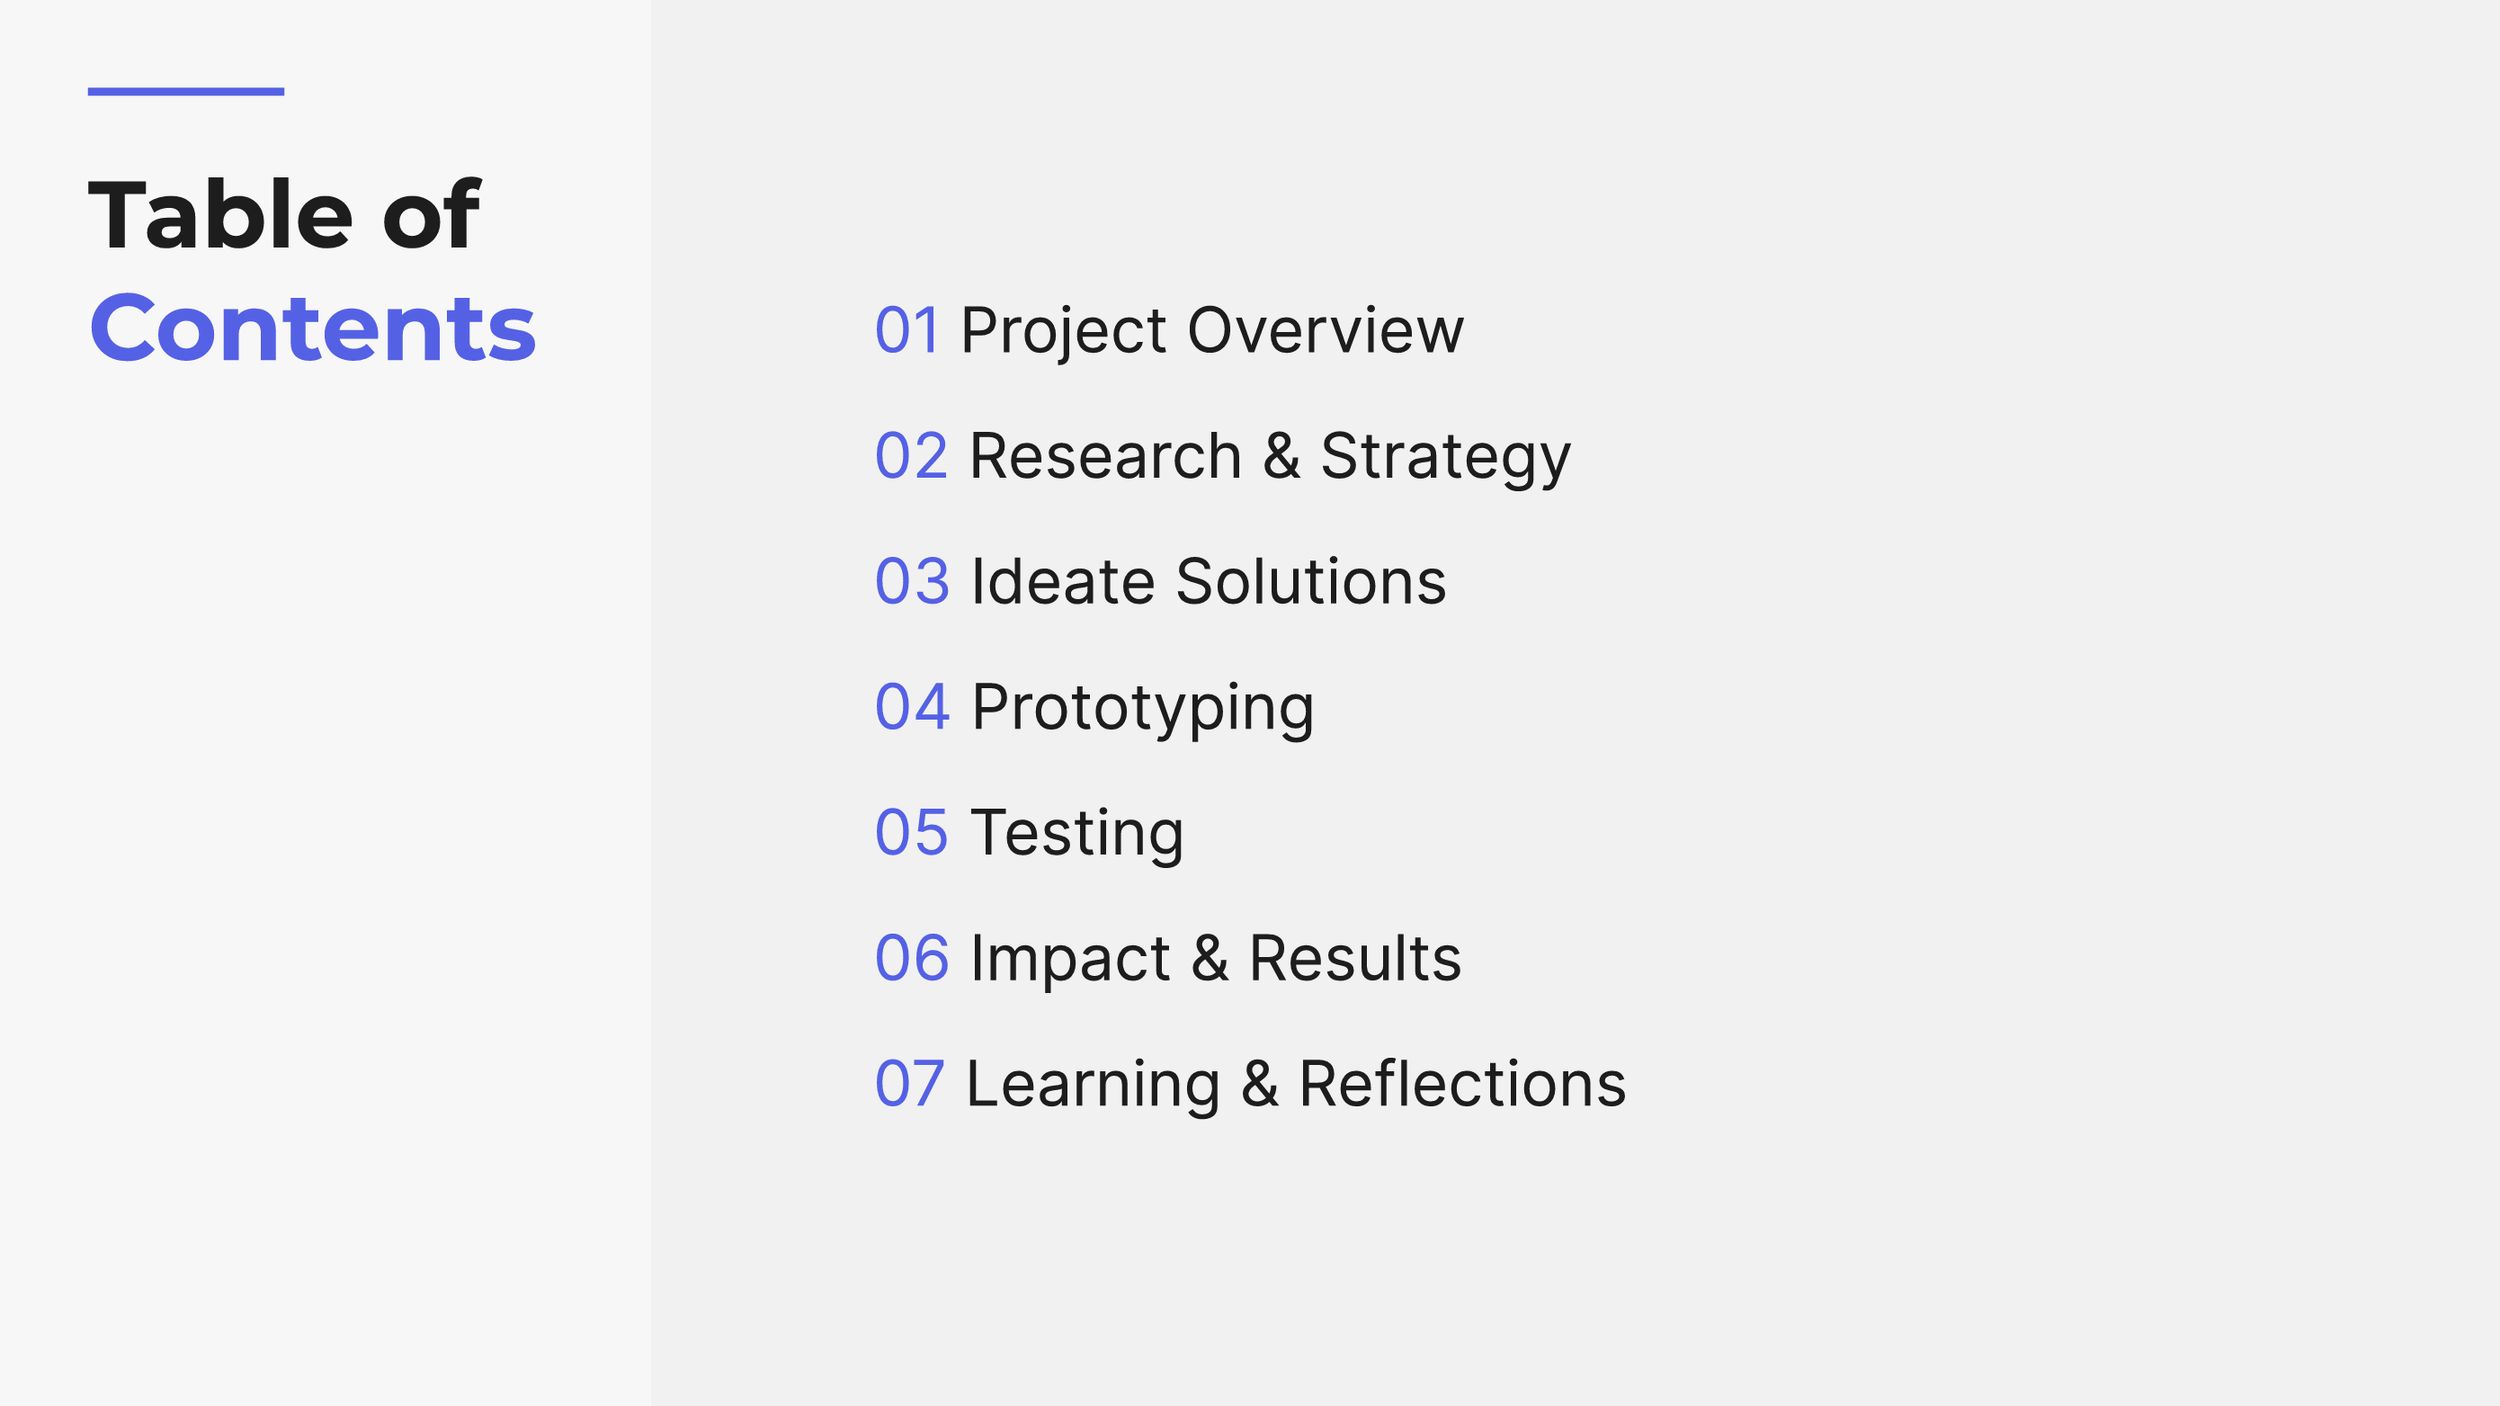
Task: Click the "Project Overview" entry
Action: point(1212,331)
